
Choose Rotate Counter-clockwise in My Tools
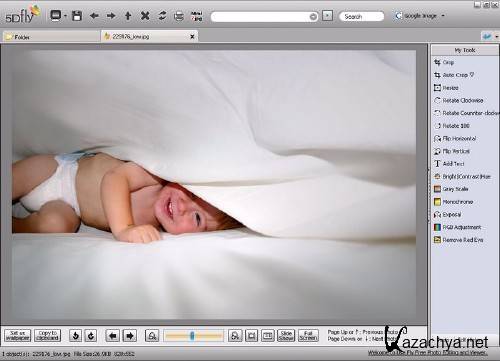pyautogui.click(x=466, y=113)
